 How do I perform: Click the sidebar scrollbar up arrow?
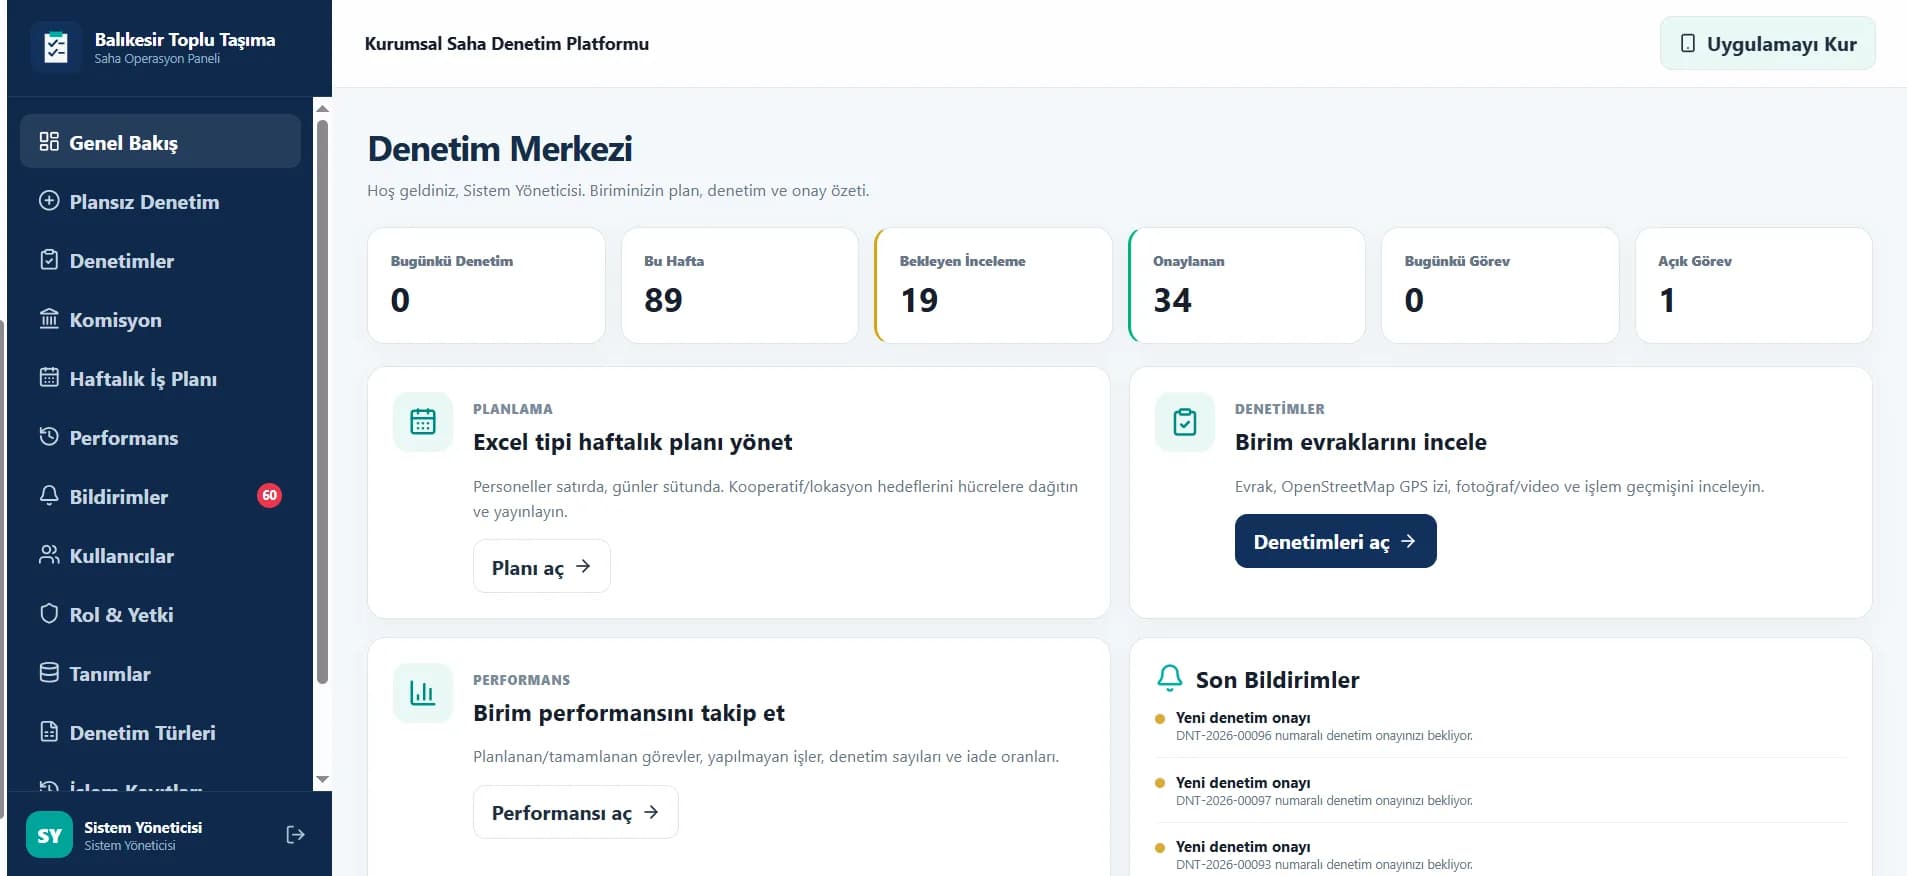[x=322, y=107]
